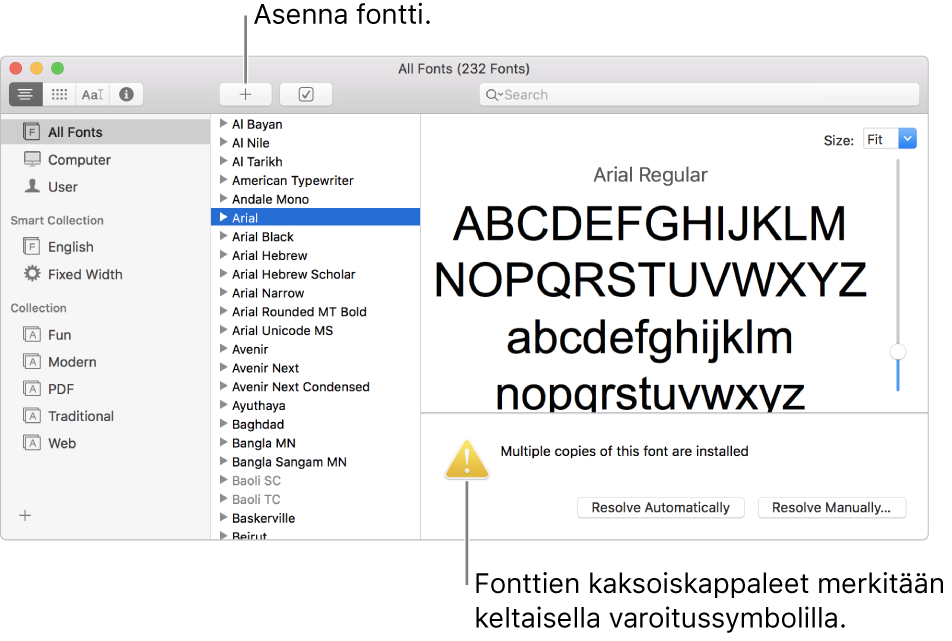Expand the Al Tarikh font family

coord(223,161)
